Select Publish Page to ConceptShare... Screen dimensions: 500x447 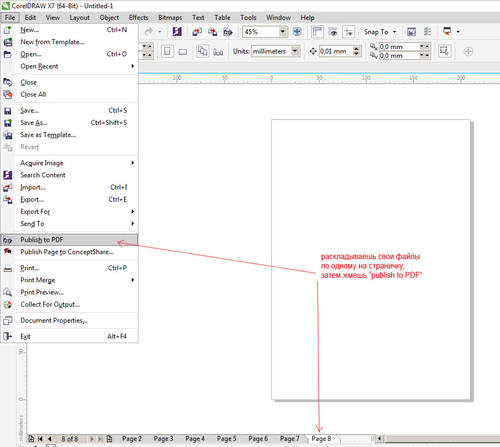tap(69, 252)
